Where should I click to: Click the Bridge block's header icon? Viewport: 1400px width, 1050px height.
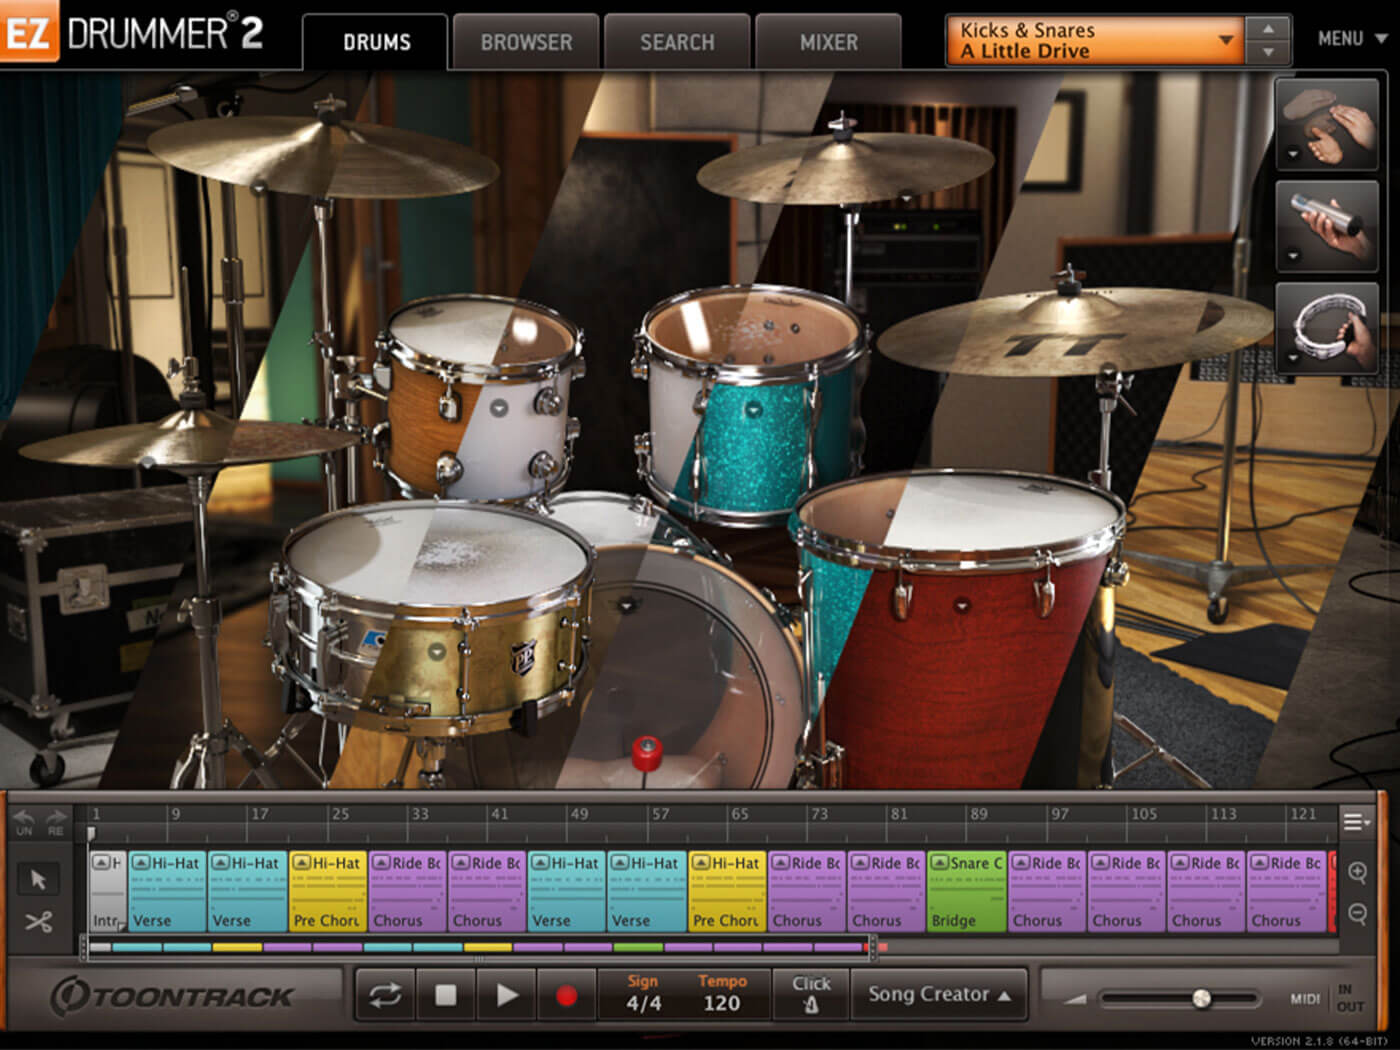pos(939,862)
